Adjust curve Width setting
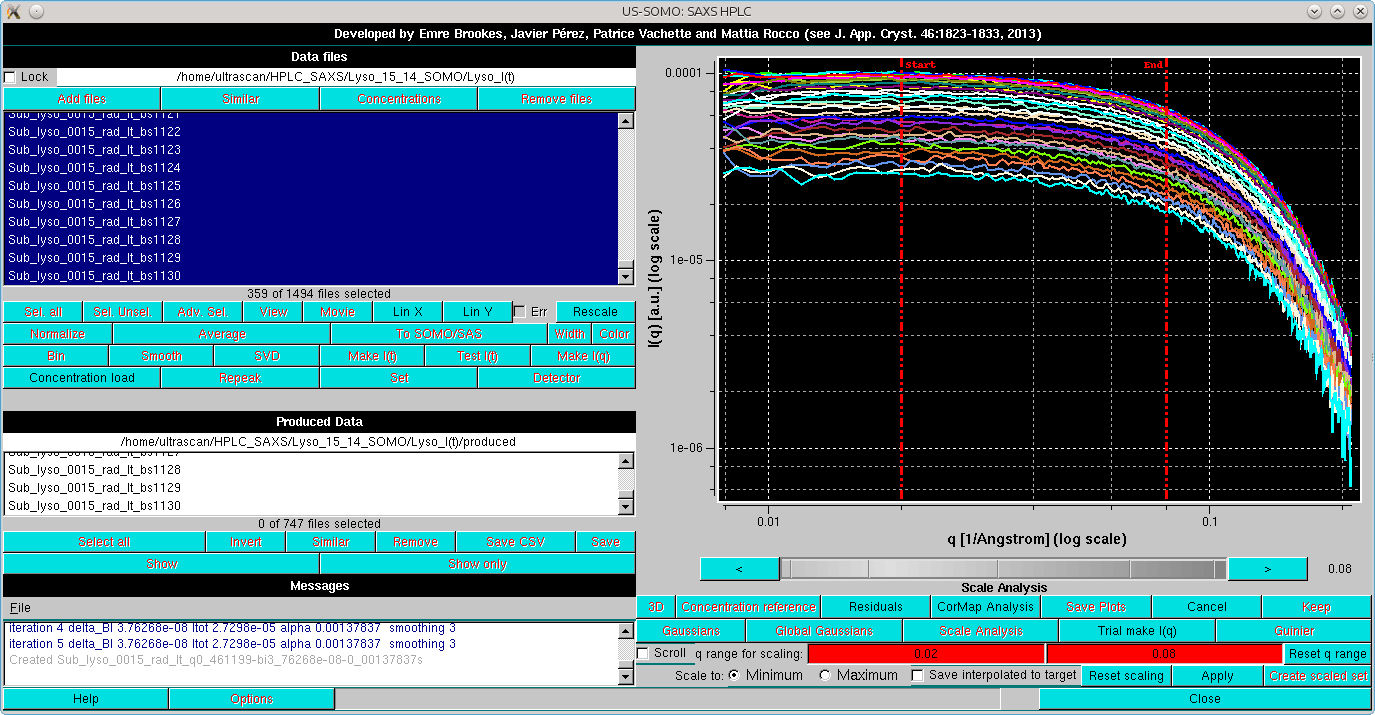The width and height of the screenshot is (1375, 715). tap(569, 333)
